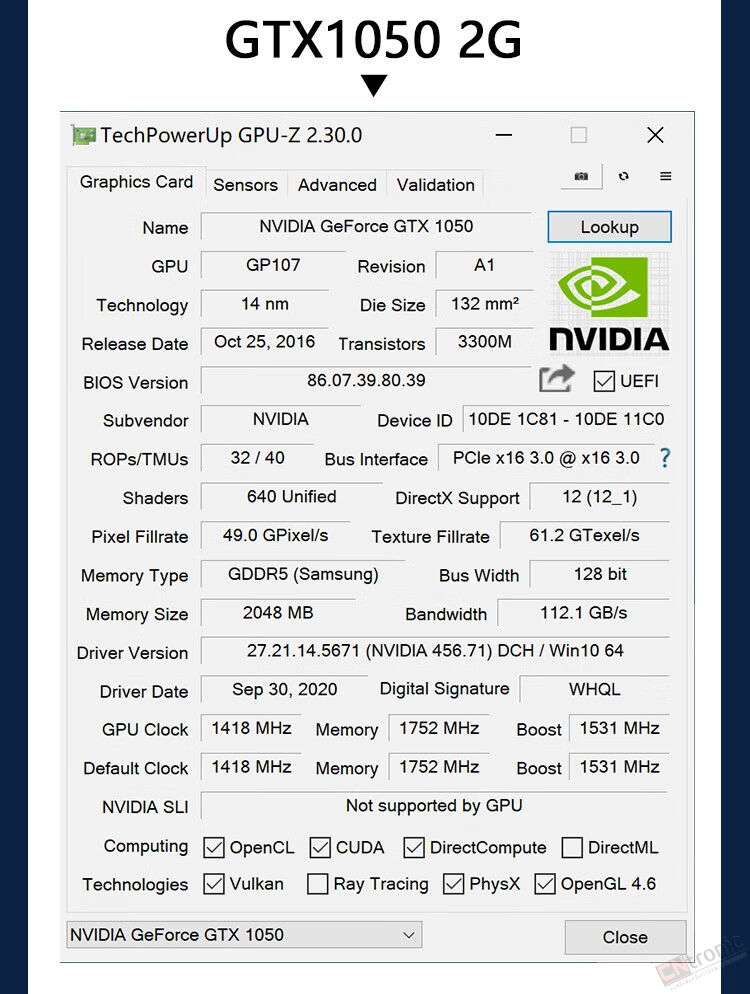The width and height of the screenshot is (750, 994).
Task: Click the Name field NVIDIA GeForce GTX 1050
Action: 366,226
